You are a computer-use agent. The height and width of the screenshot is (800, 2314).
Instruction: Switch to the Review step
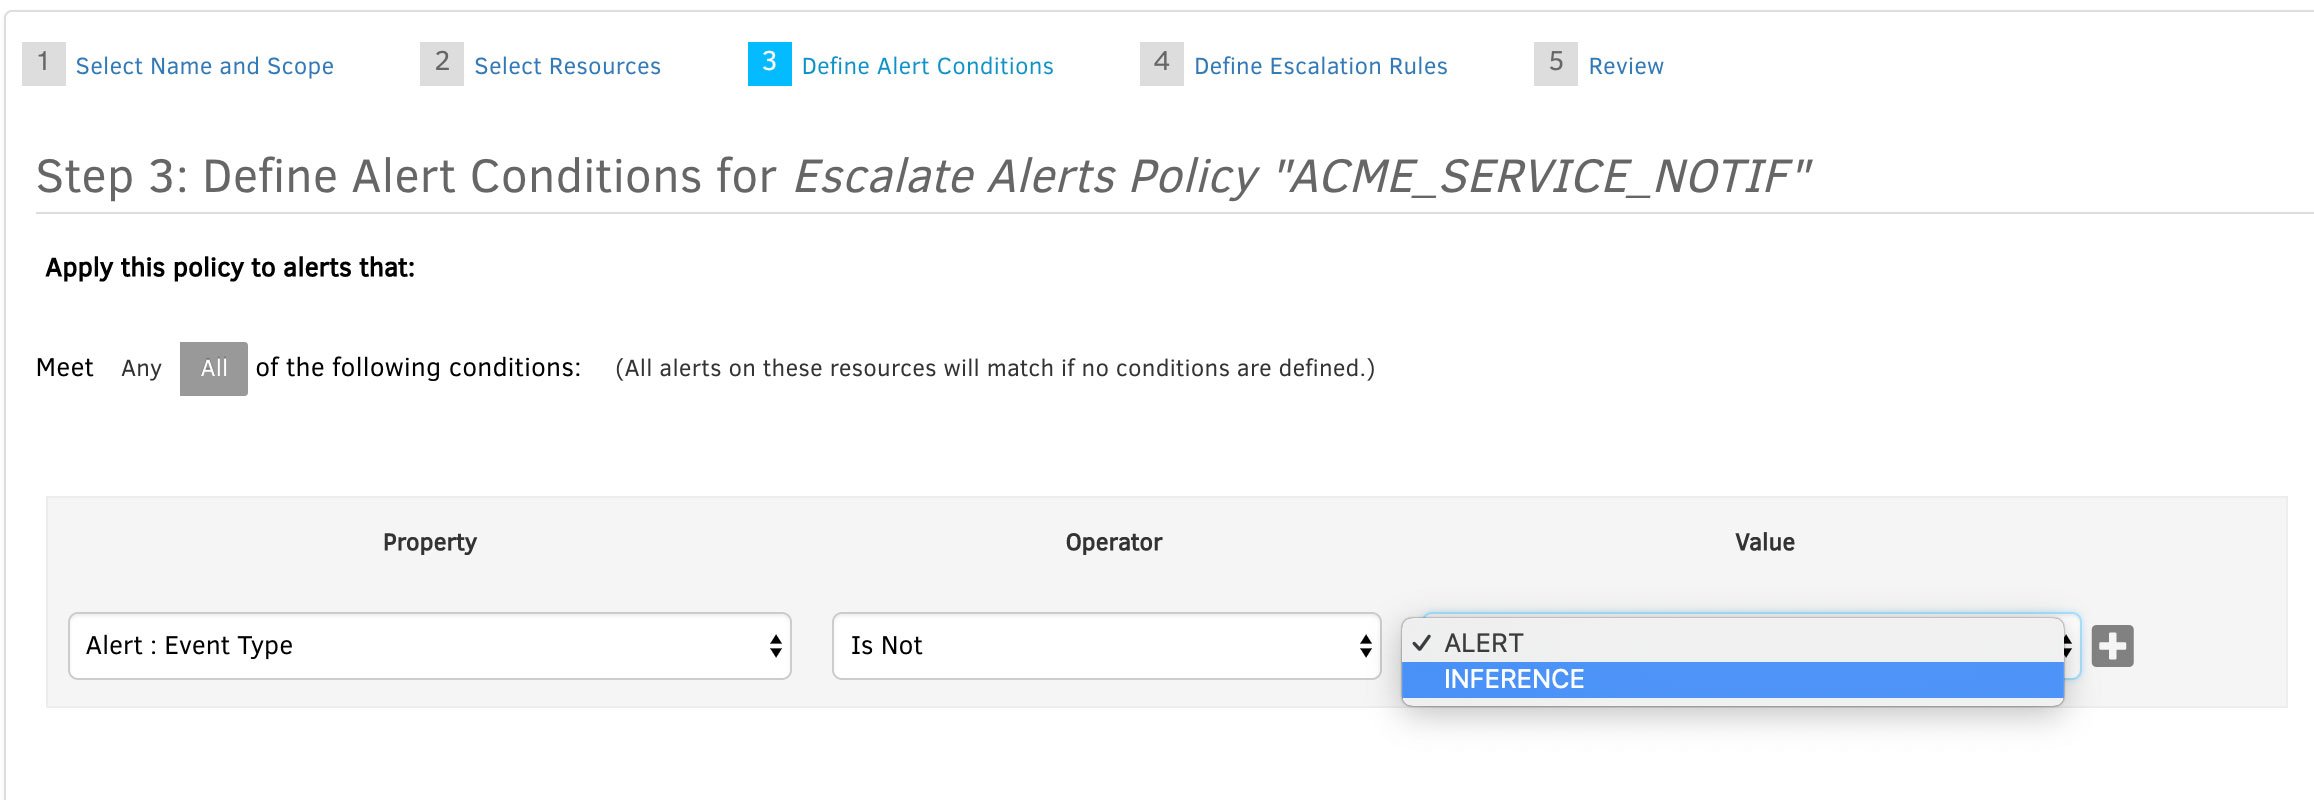click(x=1624, y=65)
